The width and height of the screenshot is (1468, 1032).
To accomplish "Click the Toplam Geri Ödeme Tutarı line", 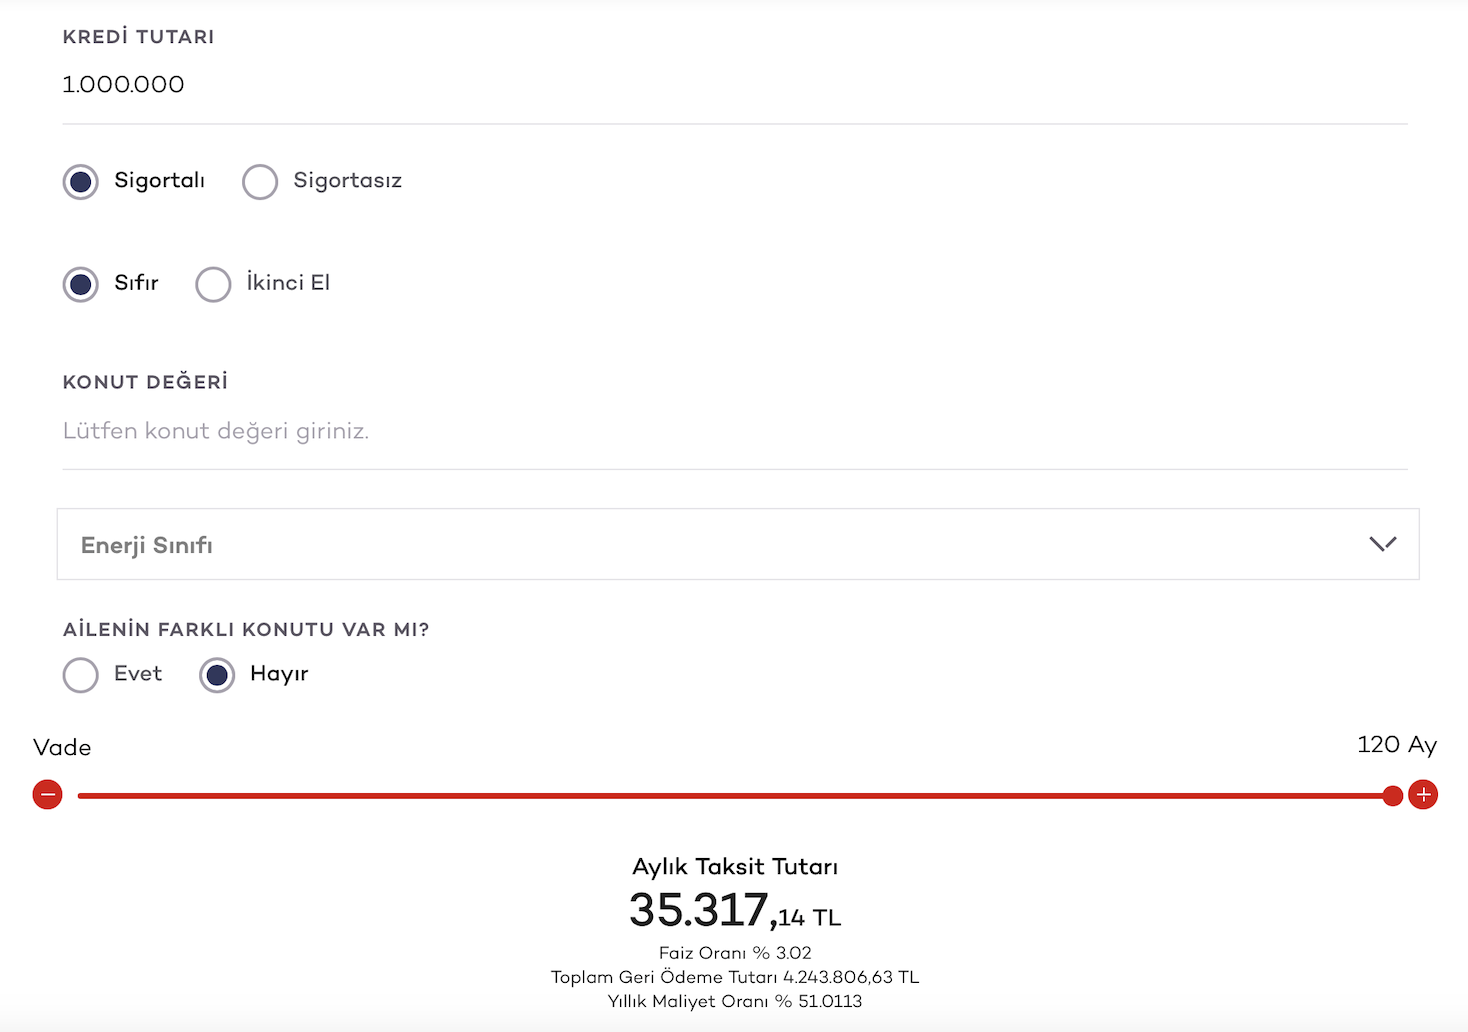I will (735, 977).
